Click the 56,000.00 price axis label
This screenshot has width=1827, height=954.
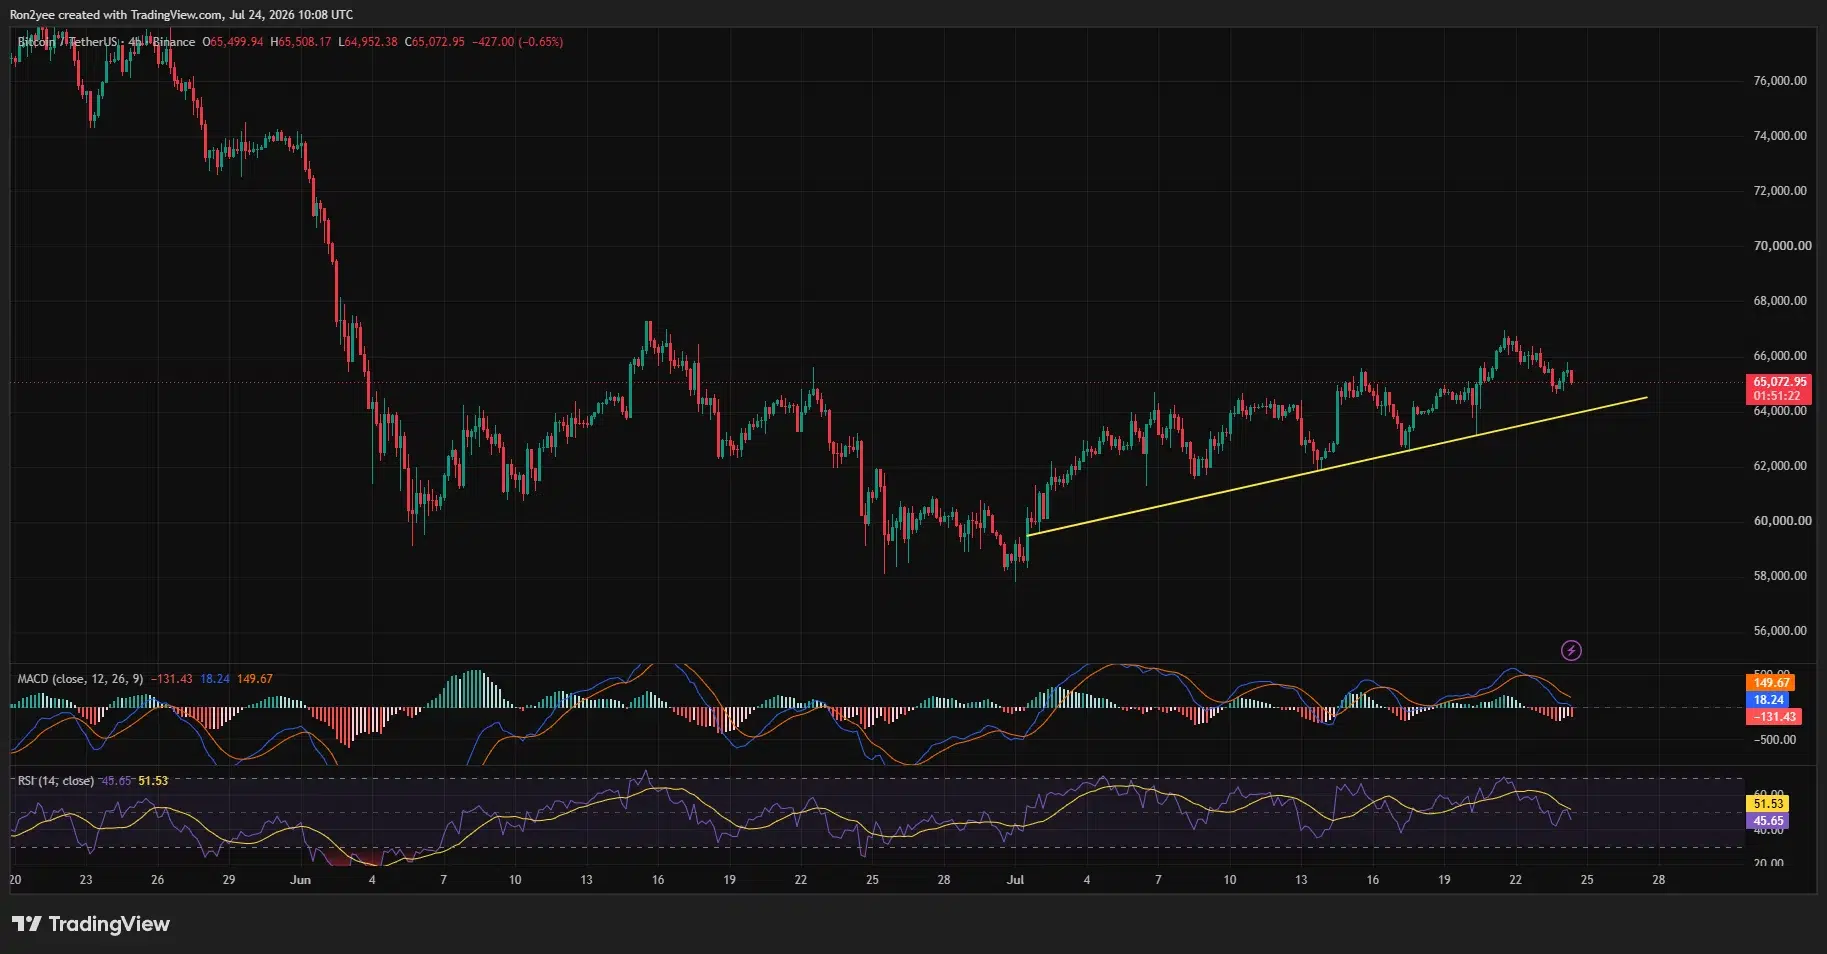1780,631
